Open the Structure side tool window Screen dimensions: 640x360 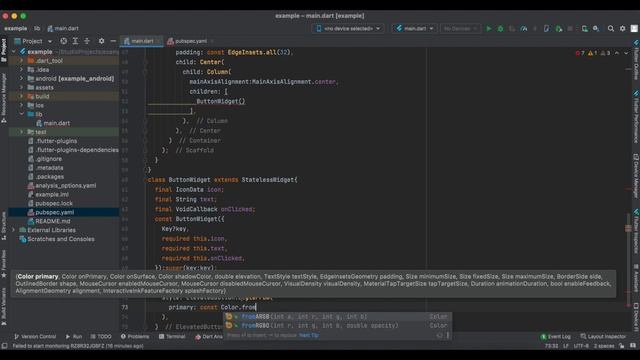[4, 225]
